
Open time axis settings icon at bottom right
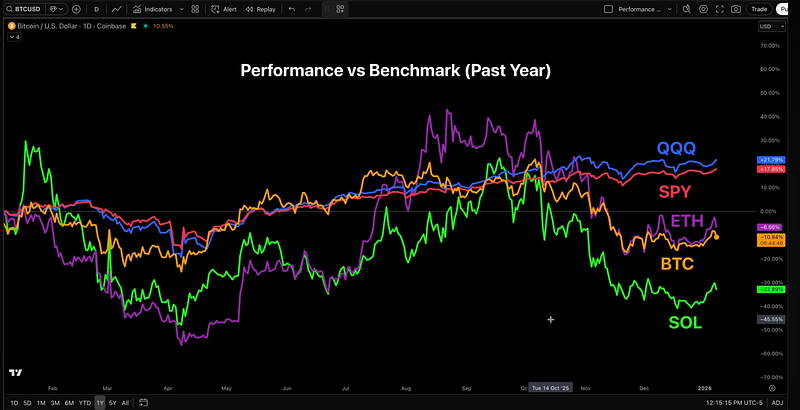coord(772,388)
